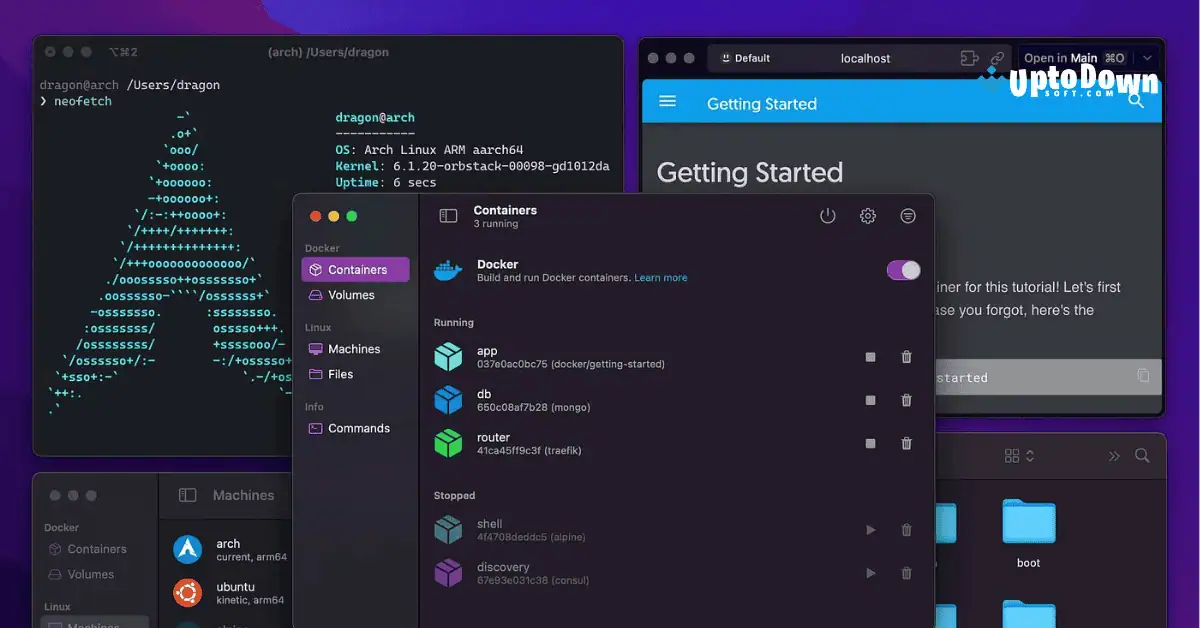Open Files in the OrbStack sidebar
Image resolution: width=1200 pixels, height=628 pixels.
(338, 374)
